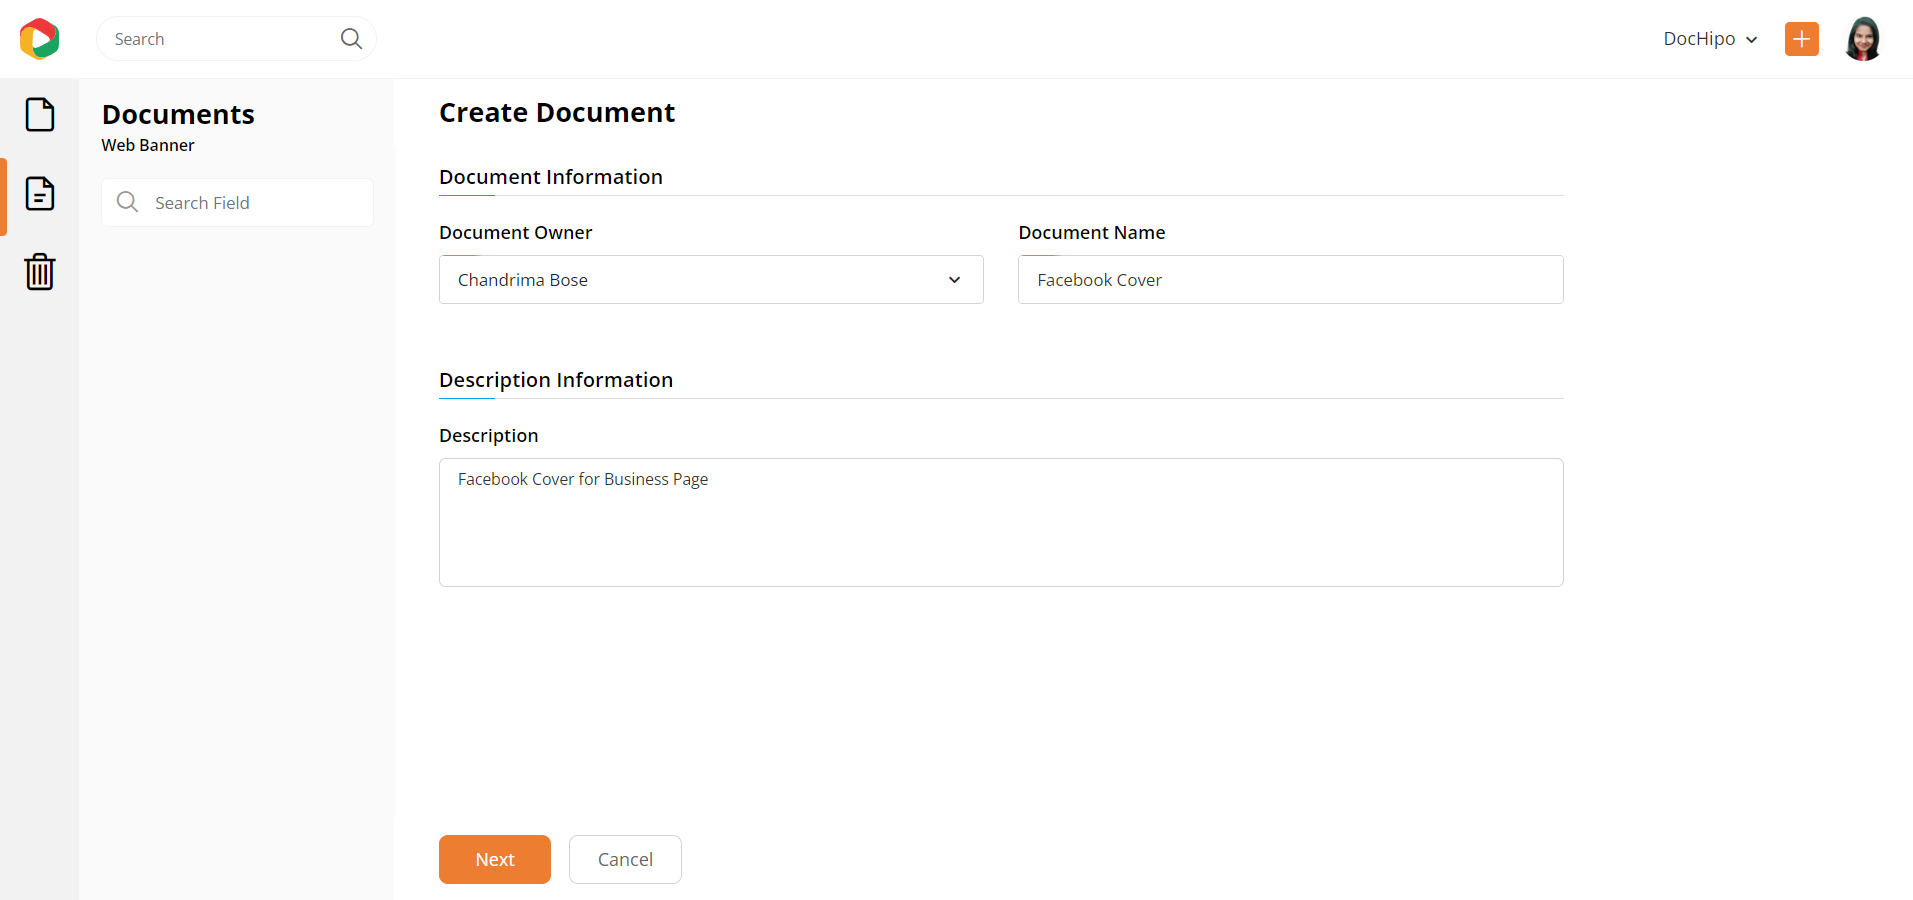Select the Web Banner label under Documents
The width and height of the screenshot is (1913, 900).
tap(148, 145)
